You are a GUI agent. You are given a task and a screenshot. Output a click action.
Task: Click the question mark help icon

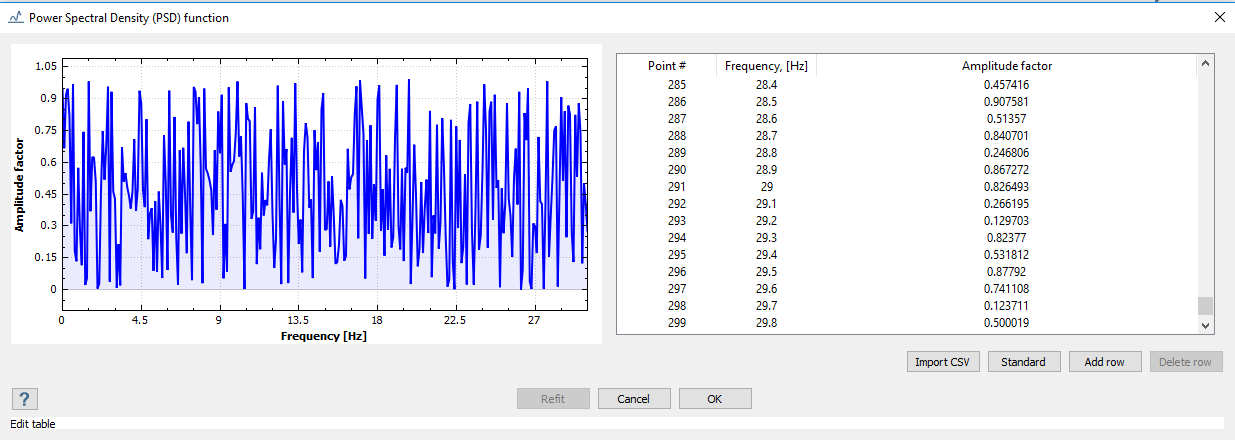[x=25, y=399]
